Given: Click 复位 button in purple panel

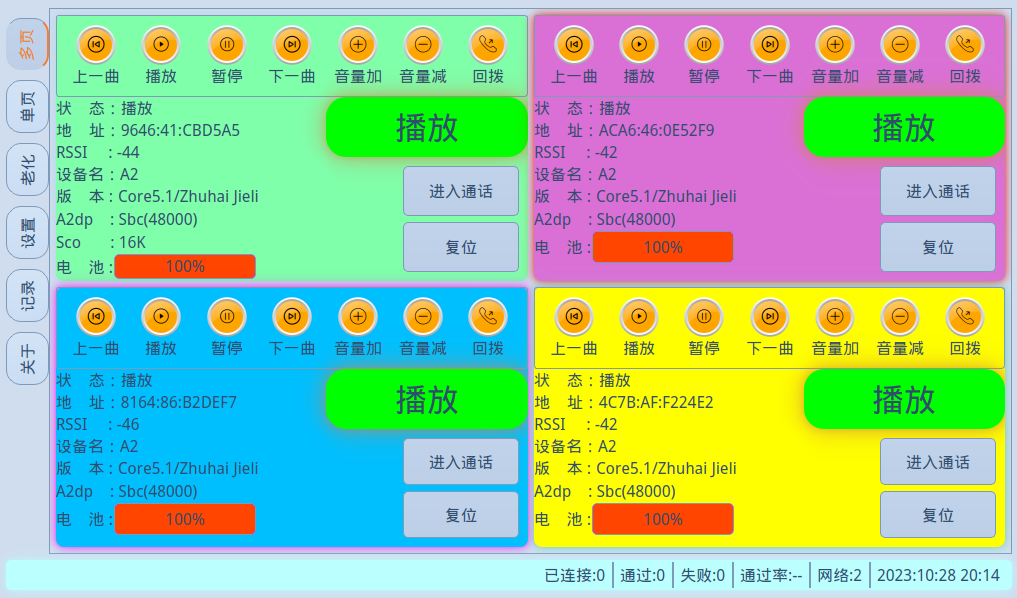Looking at the screenshot, I should tap(938, 247).
